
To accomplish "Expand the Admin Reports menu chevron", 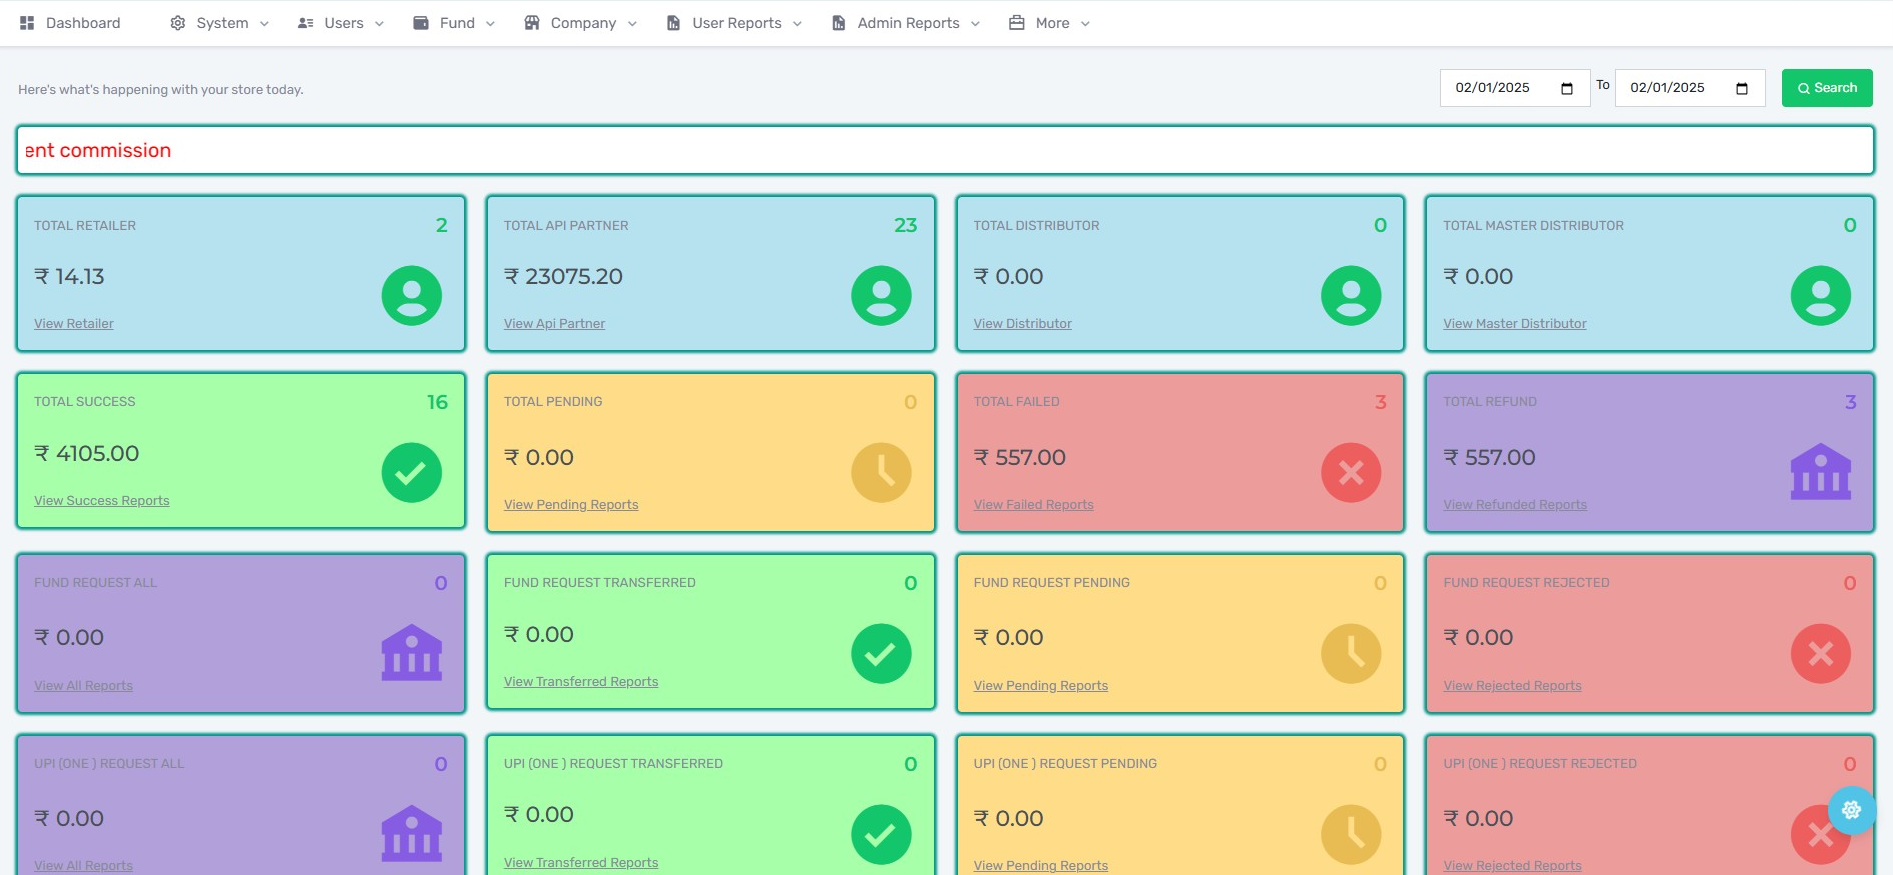I will [975, 24].
